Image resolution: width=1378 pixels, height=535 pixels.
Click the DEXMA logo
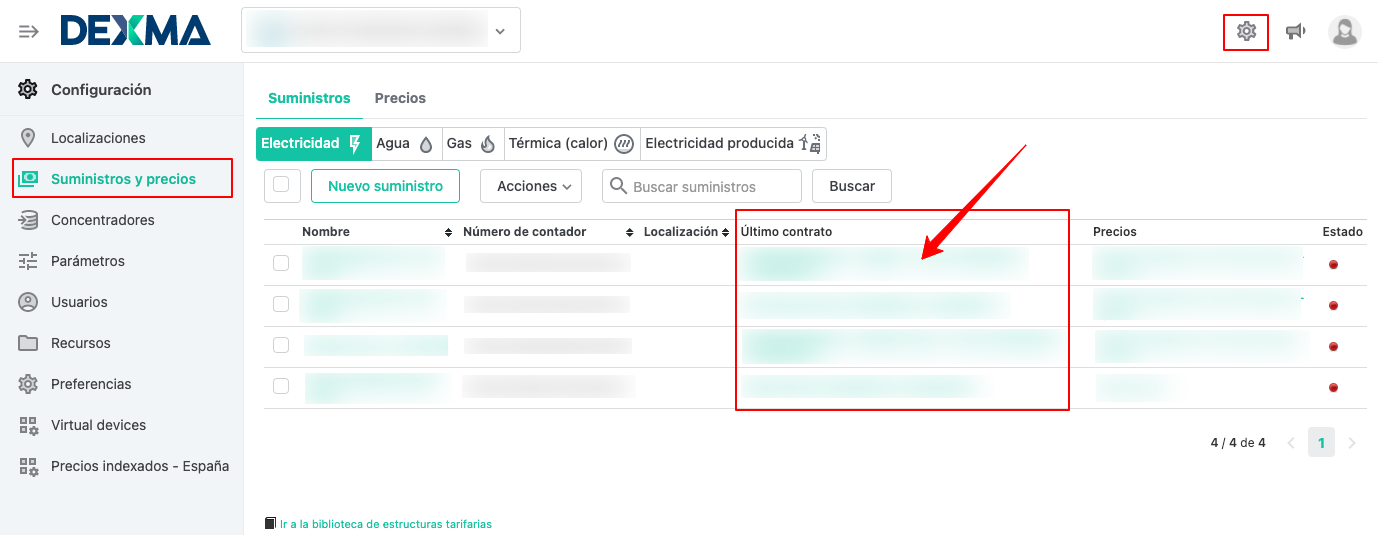[x=135, y=31]
